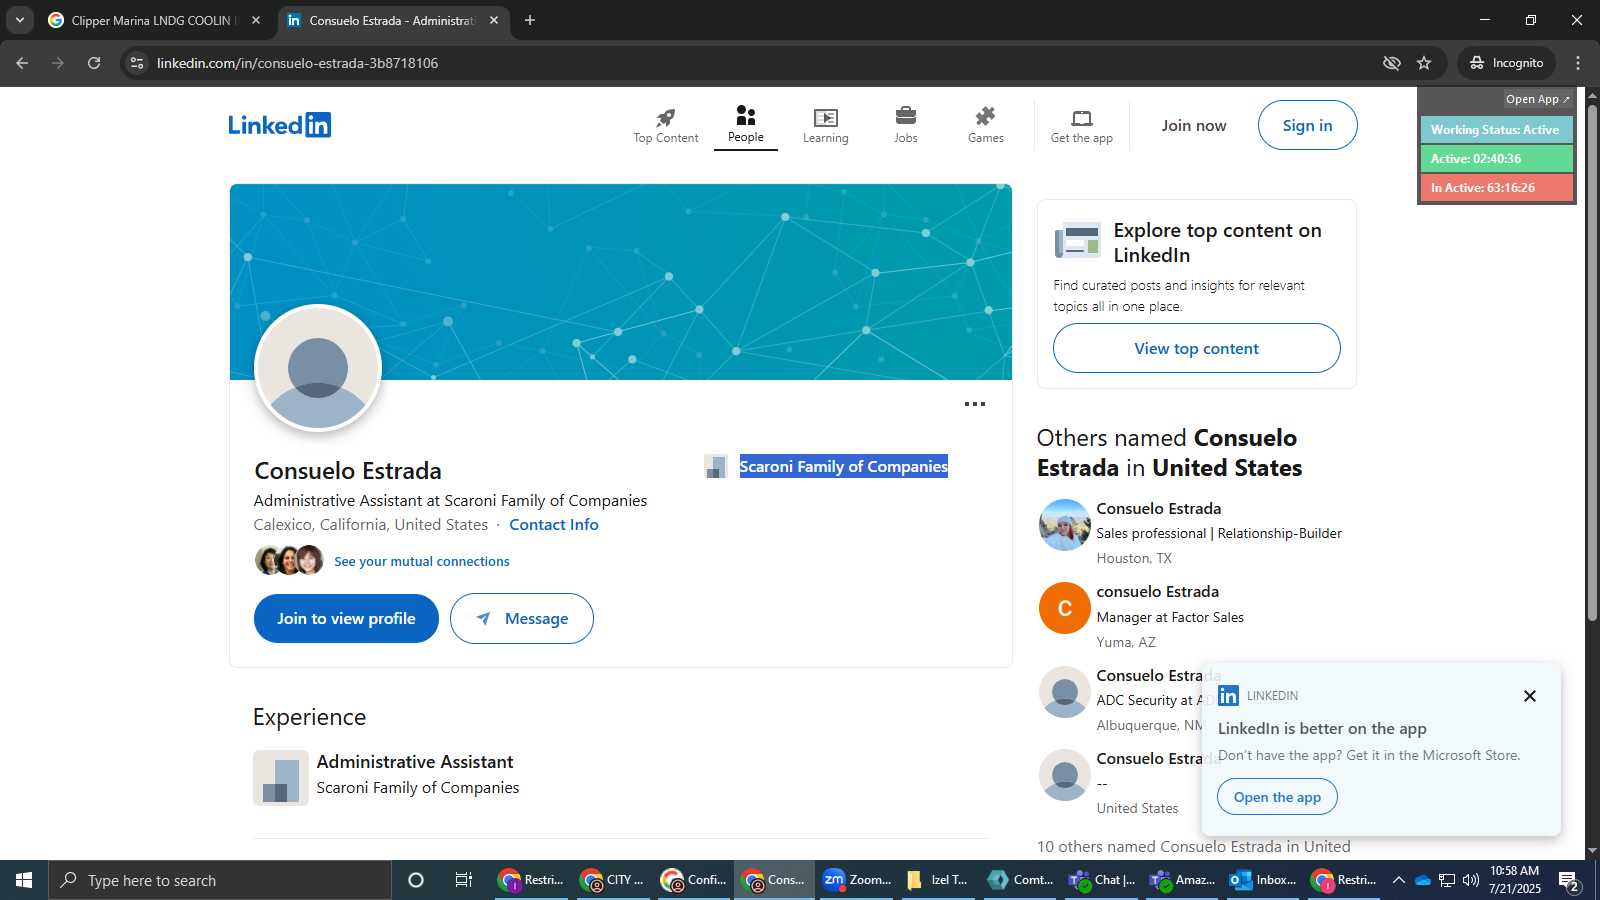Click Open the app button
The height and width of the screenshot is (900, 1600).
click(1277, 797)
